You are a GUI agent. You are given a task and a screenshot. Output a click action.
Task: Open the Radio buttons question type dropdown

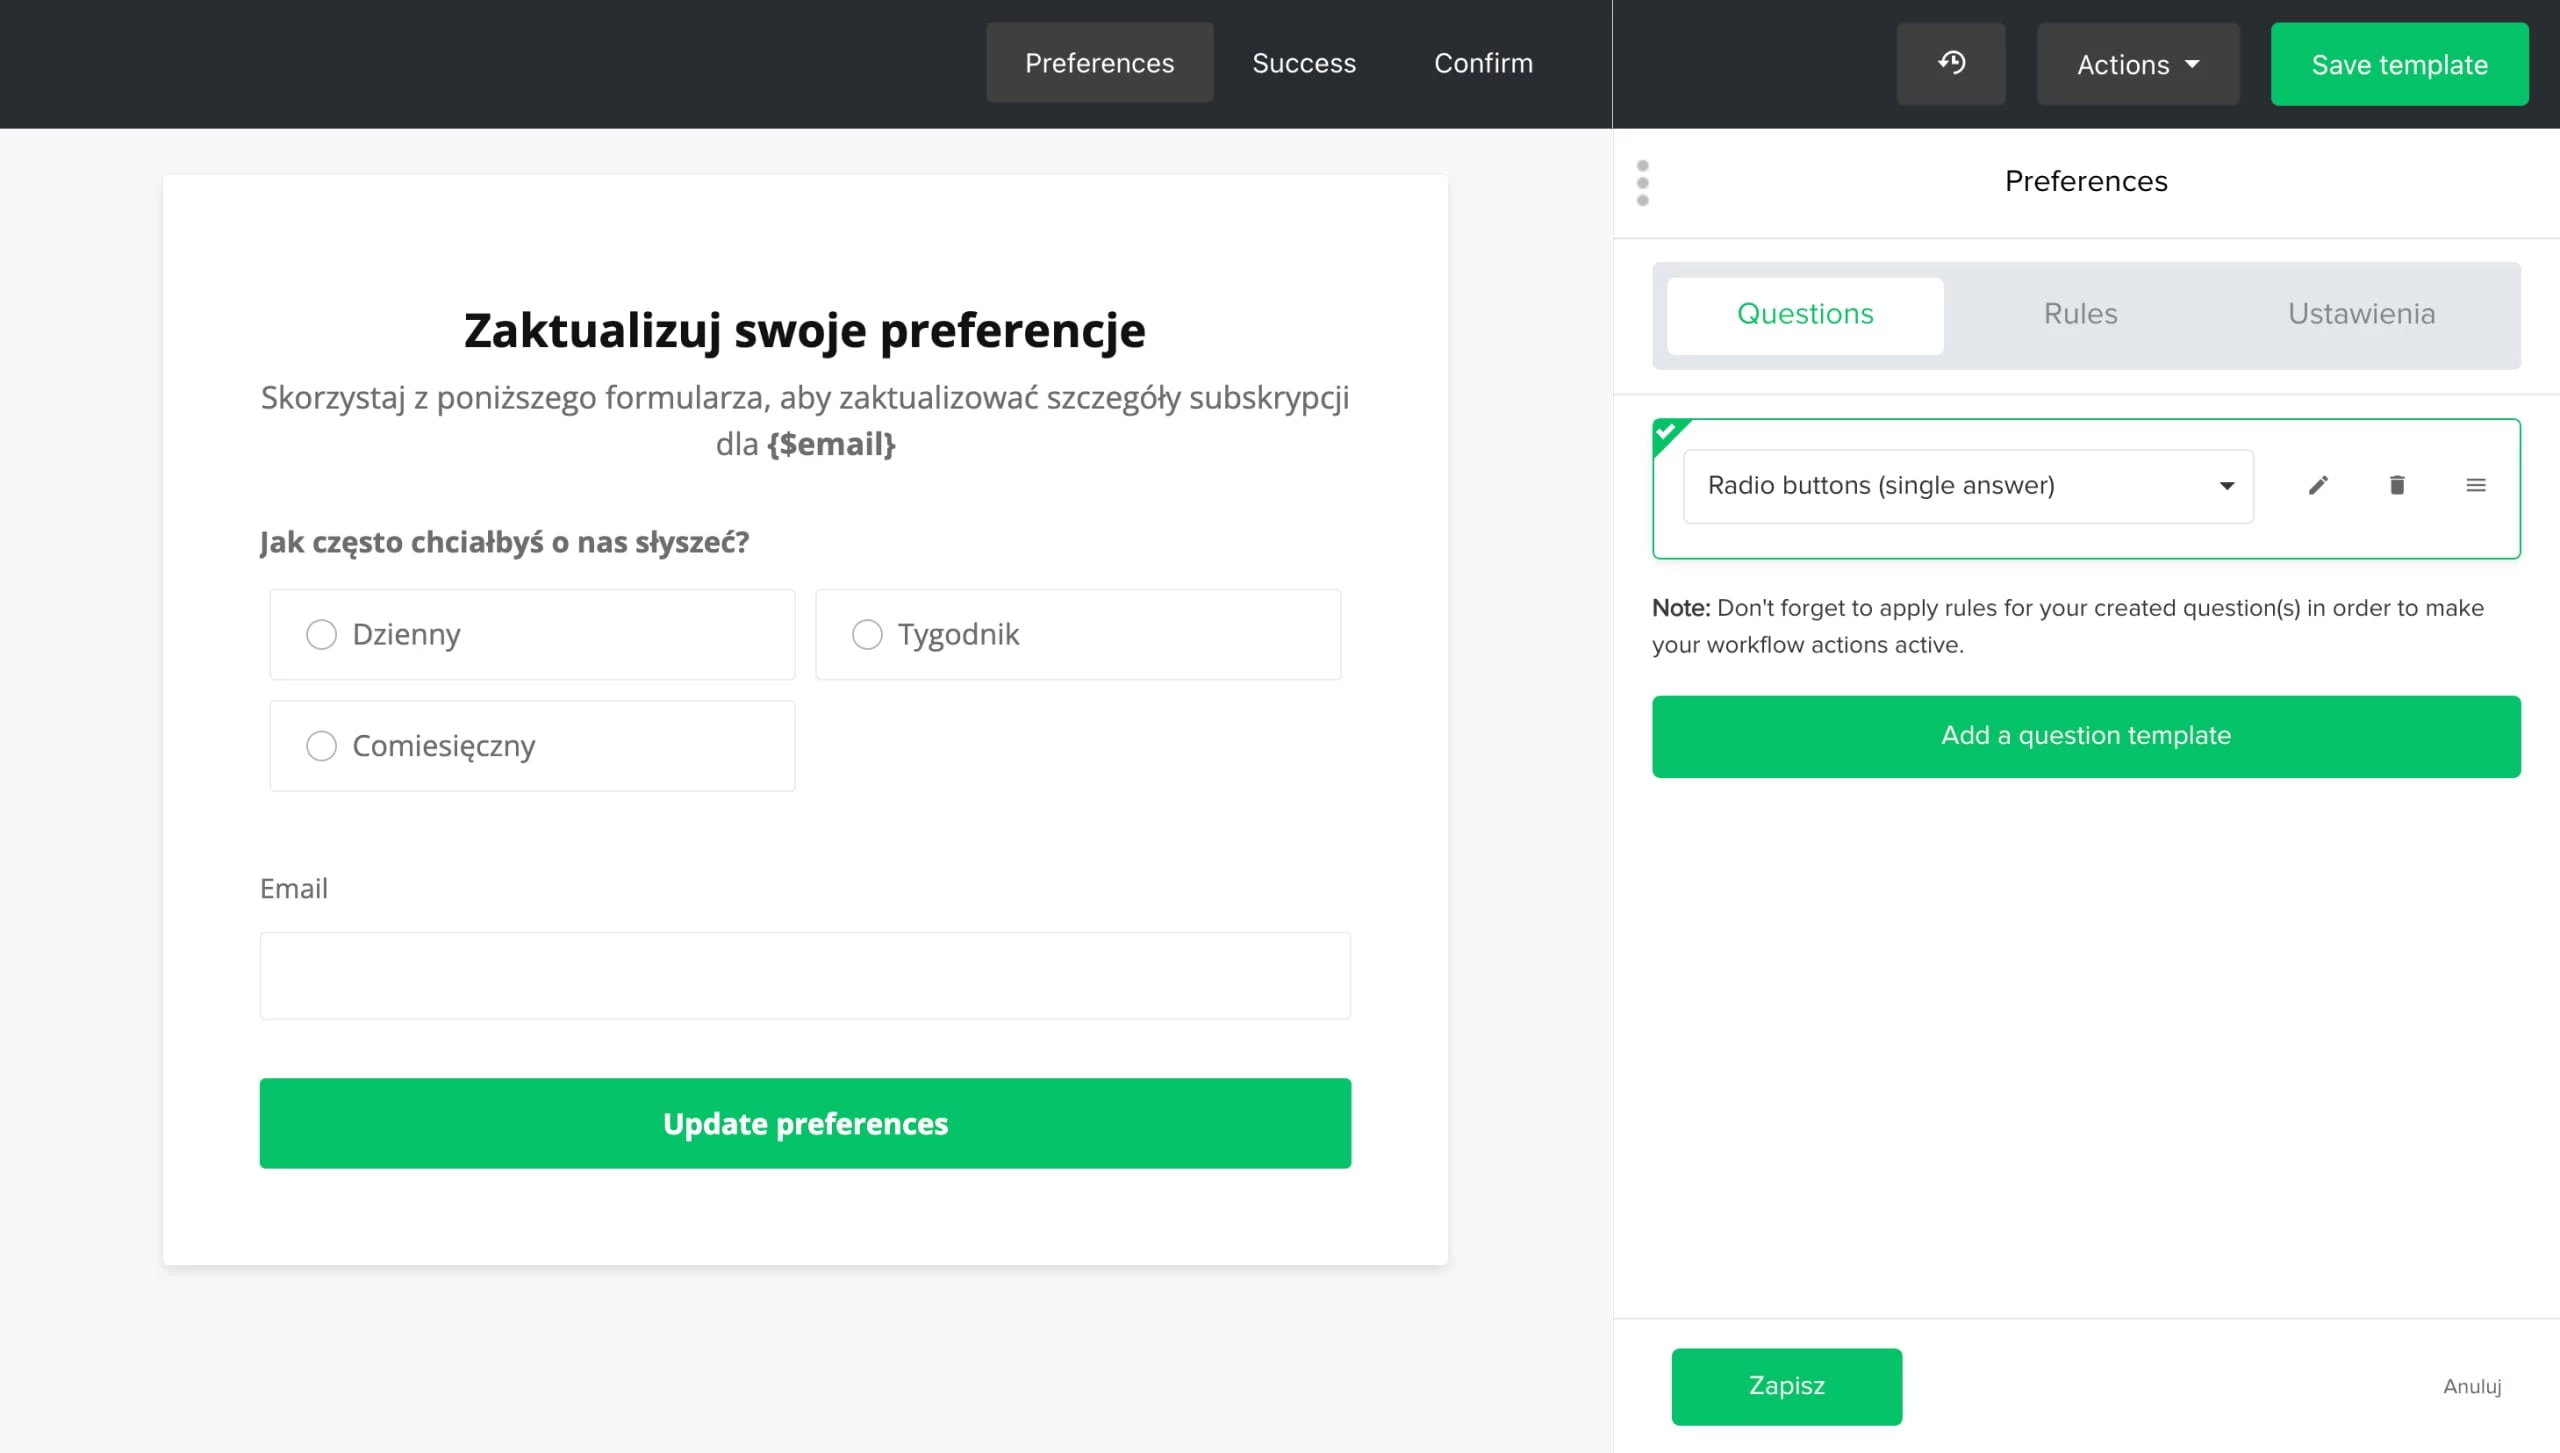(1968, 486)
